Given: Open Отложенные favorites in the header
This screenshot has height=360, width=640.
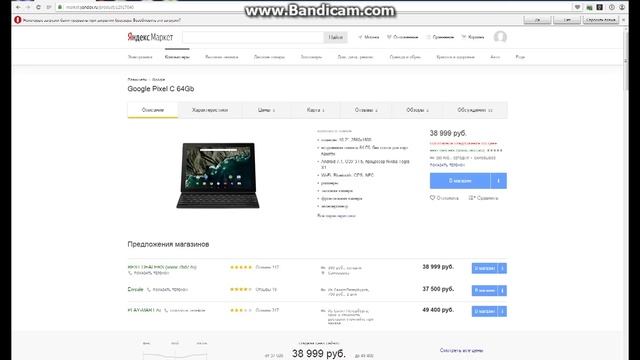Looking at the screenshot, I should [x=403, y=37].
